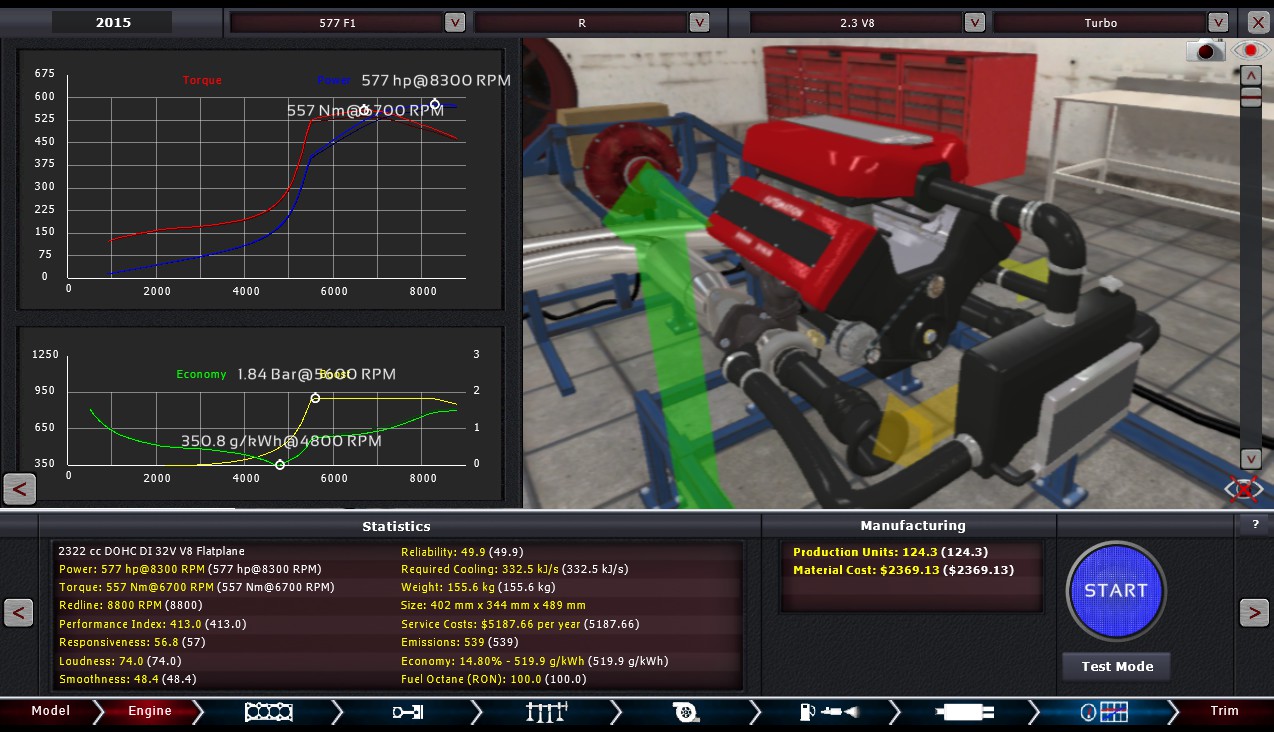The height and width of the screenshot is (732, 1274).
Task: Toggle the red eye view visibility
Action: (1250, 50)
